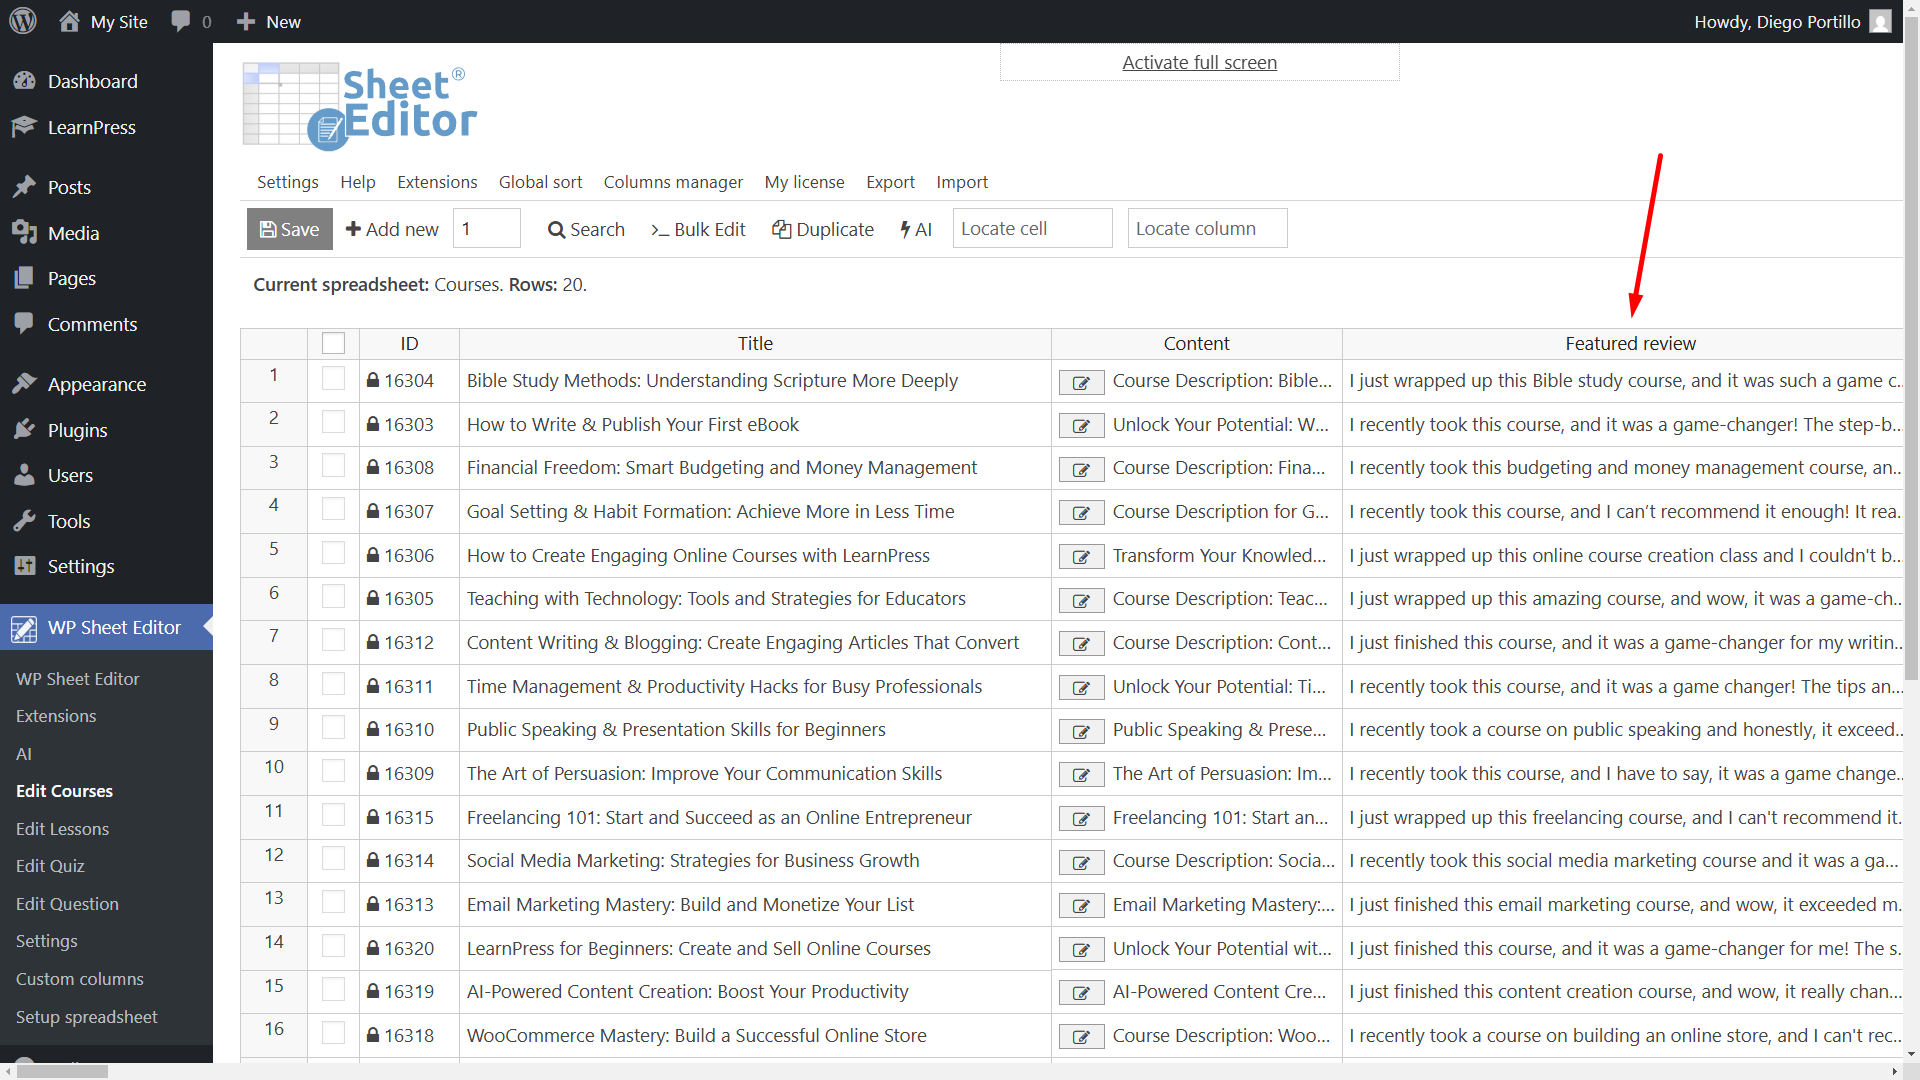Screen dimensions: 1920x1080
Task: Click the Dashboard sidebar icon
Action: click(24, 81)
